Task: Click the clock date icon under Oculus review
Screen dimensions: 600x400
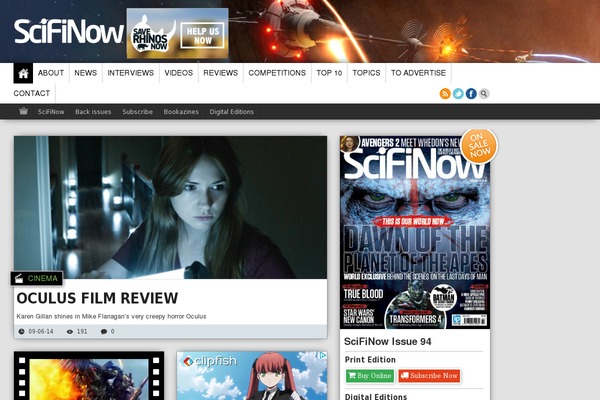Action: coord(21,331)
